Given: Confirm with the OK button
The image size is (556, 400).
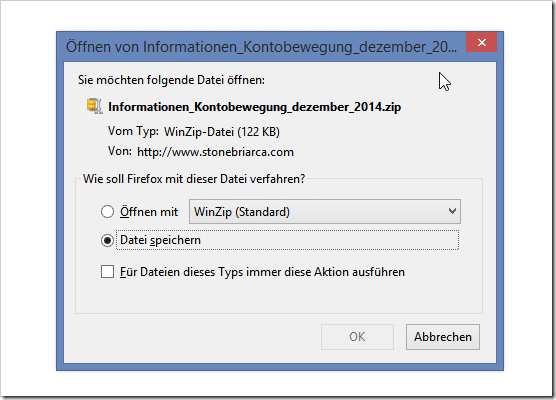Looking at the screenshot, I should 357,337.
